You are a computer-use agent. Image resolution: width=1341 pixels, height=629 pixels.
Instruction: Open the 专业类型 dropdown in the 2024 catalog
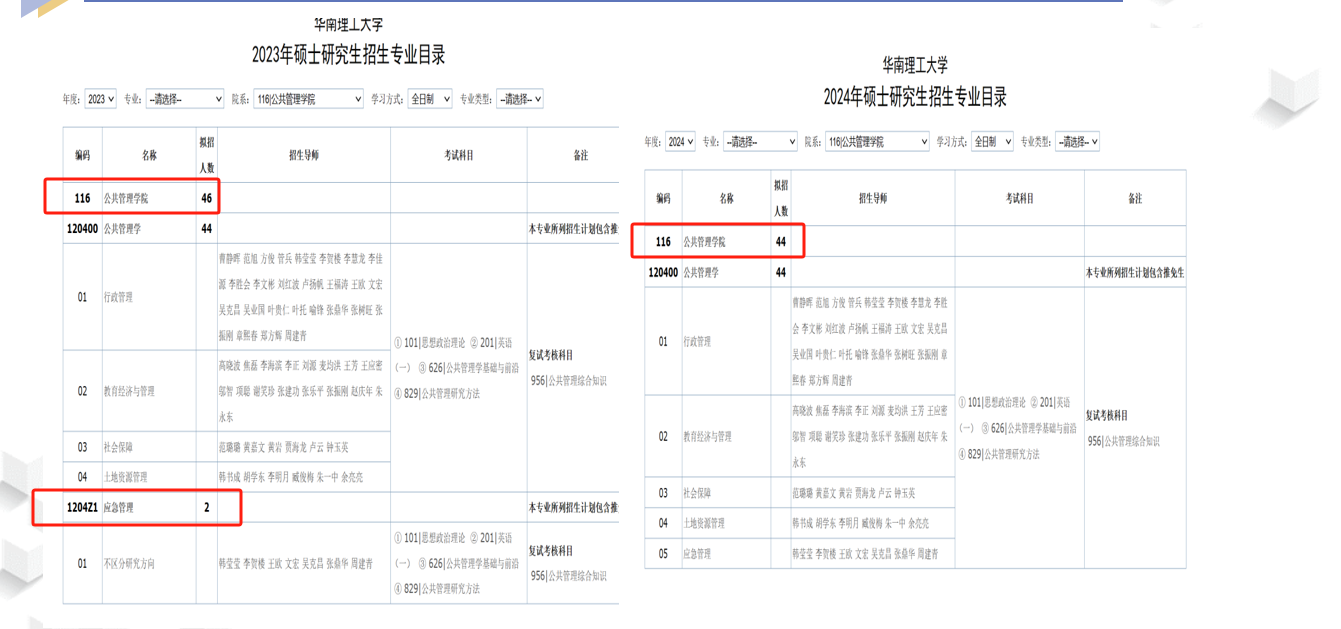pos(1078,142)
